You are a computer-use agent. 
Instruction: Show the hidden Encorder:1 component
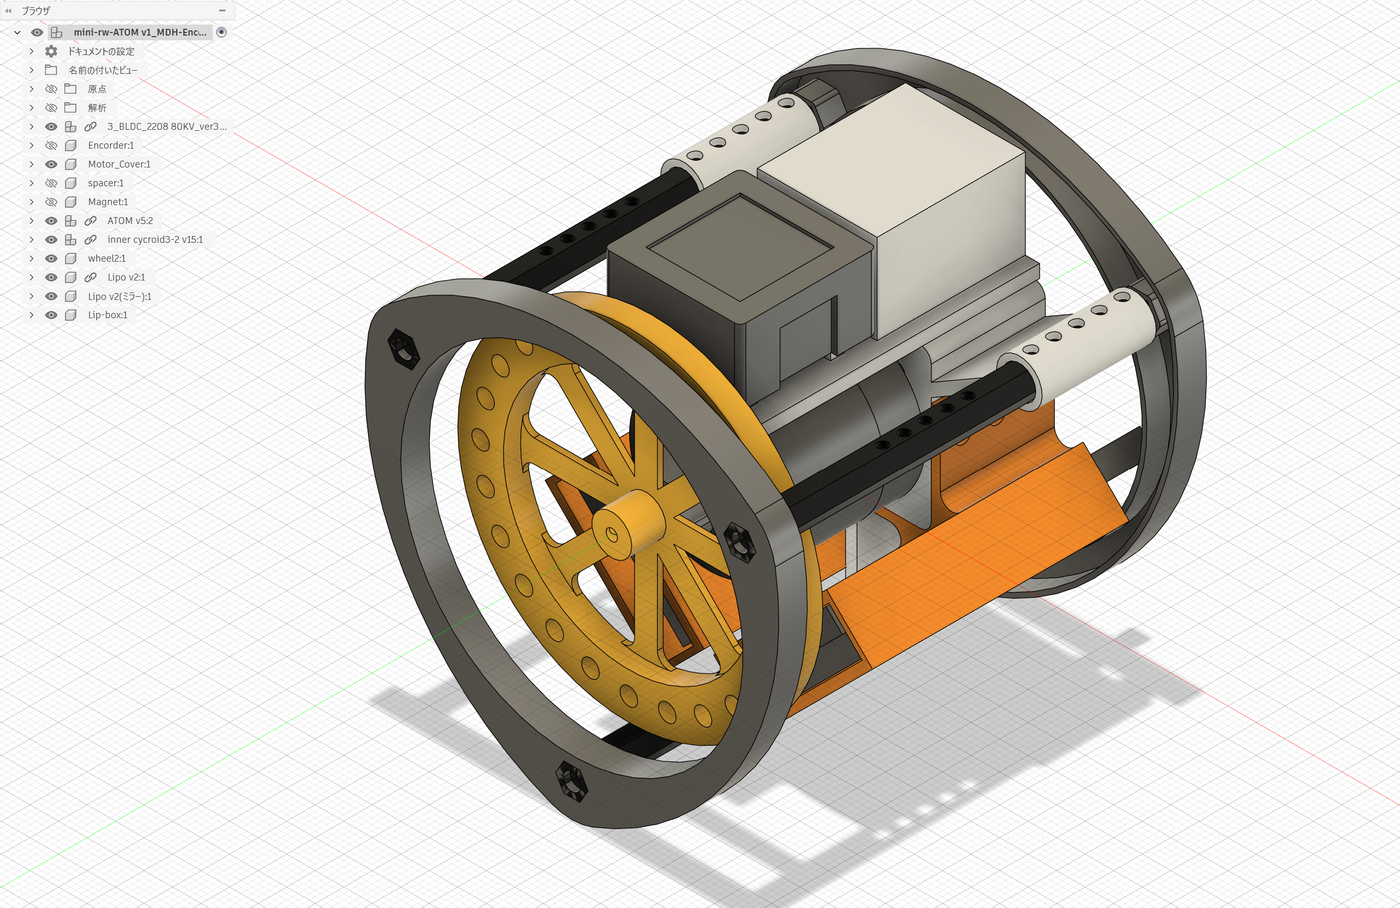pos(51,145)
